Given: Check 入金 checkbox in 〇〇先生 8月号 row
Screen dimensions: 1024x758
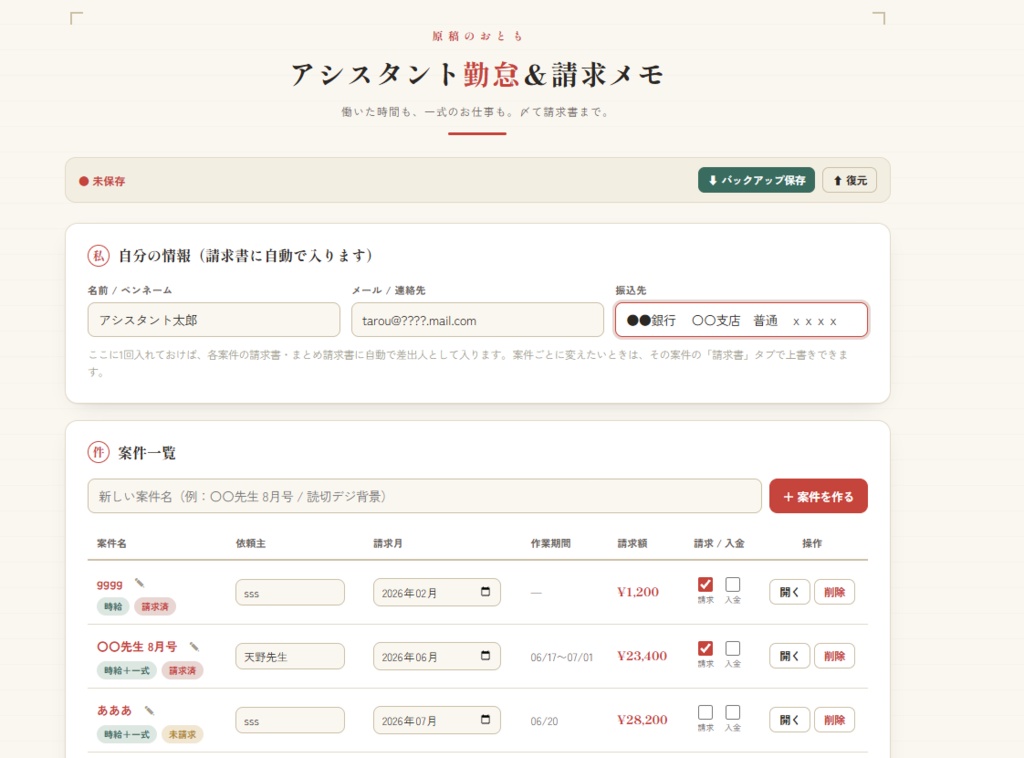Looking at the screenshot, I should coord(733,648).
